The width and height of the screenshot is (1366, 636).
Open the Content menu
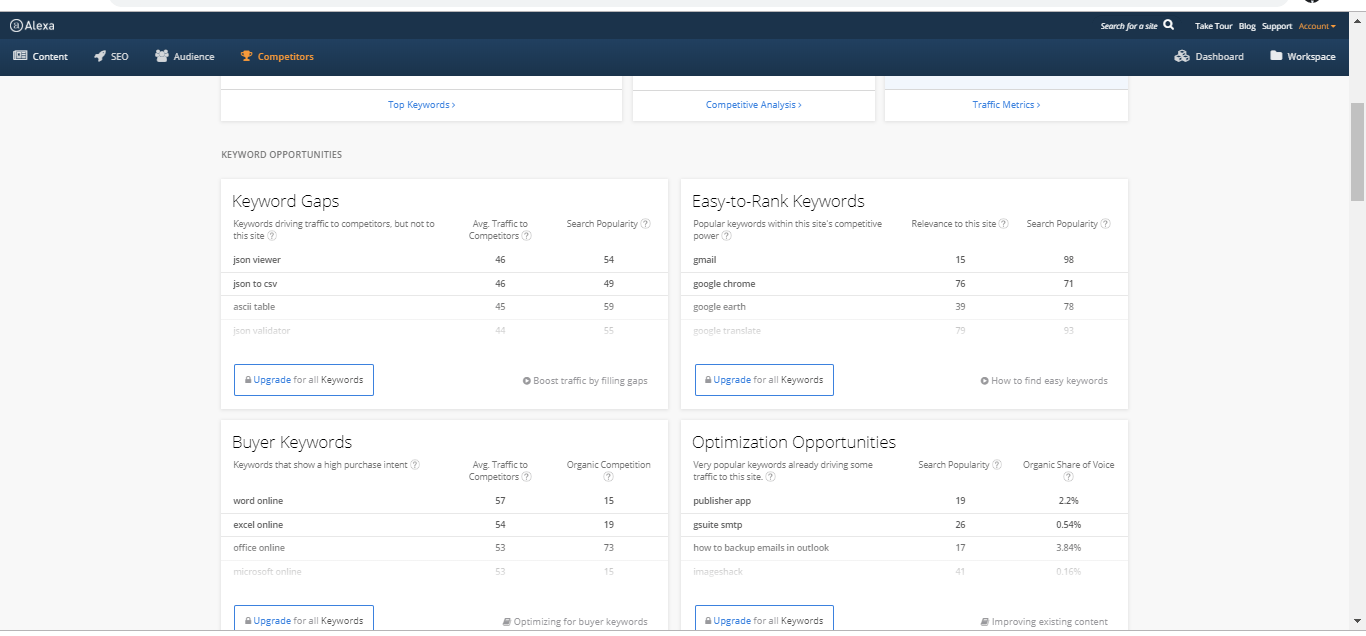[x=41, y=57]
